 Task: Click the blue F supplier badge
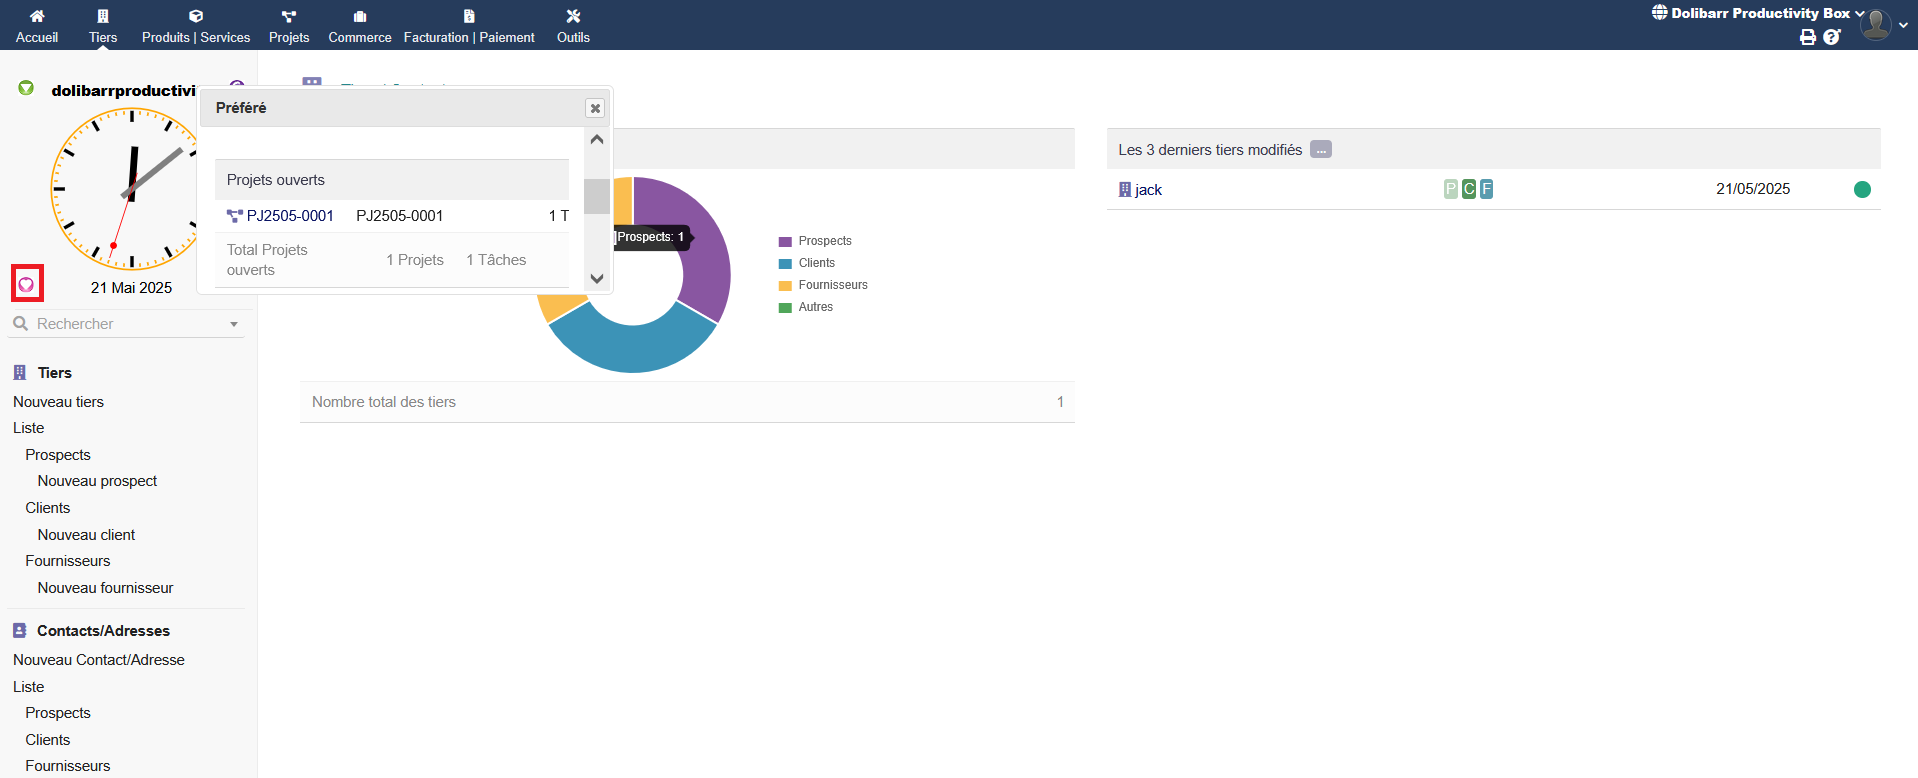(x=1486, y=189)
